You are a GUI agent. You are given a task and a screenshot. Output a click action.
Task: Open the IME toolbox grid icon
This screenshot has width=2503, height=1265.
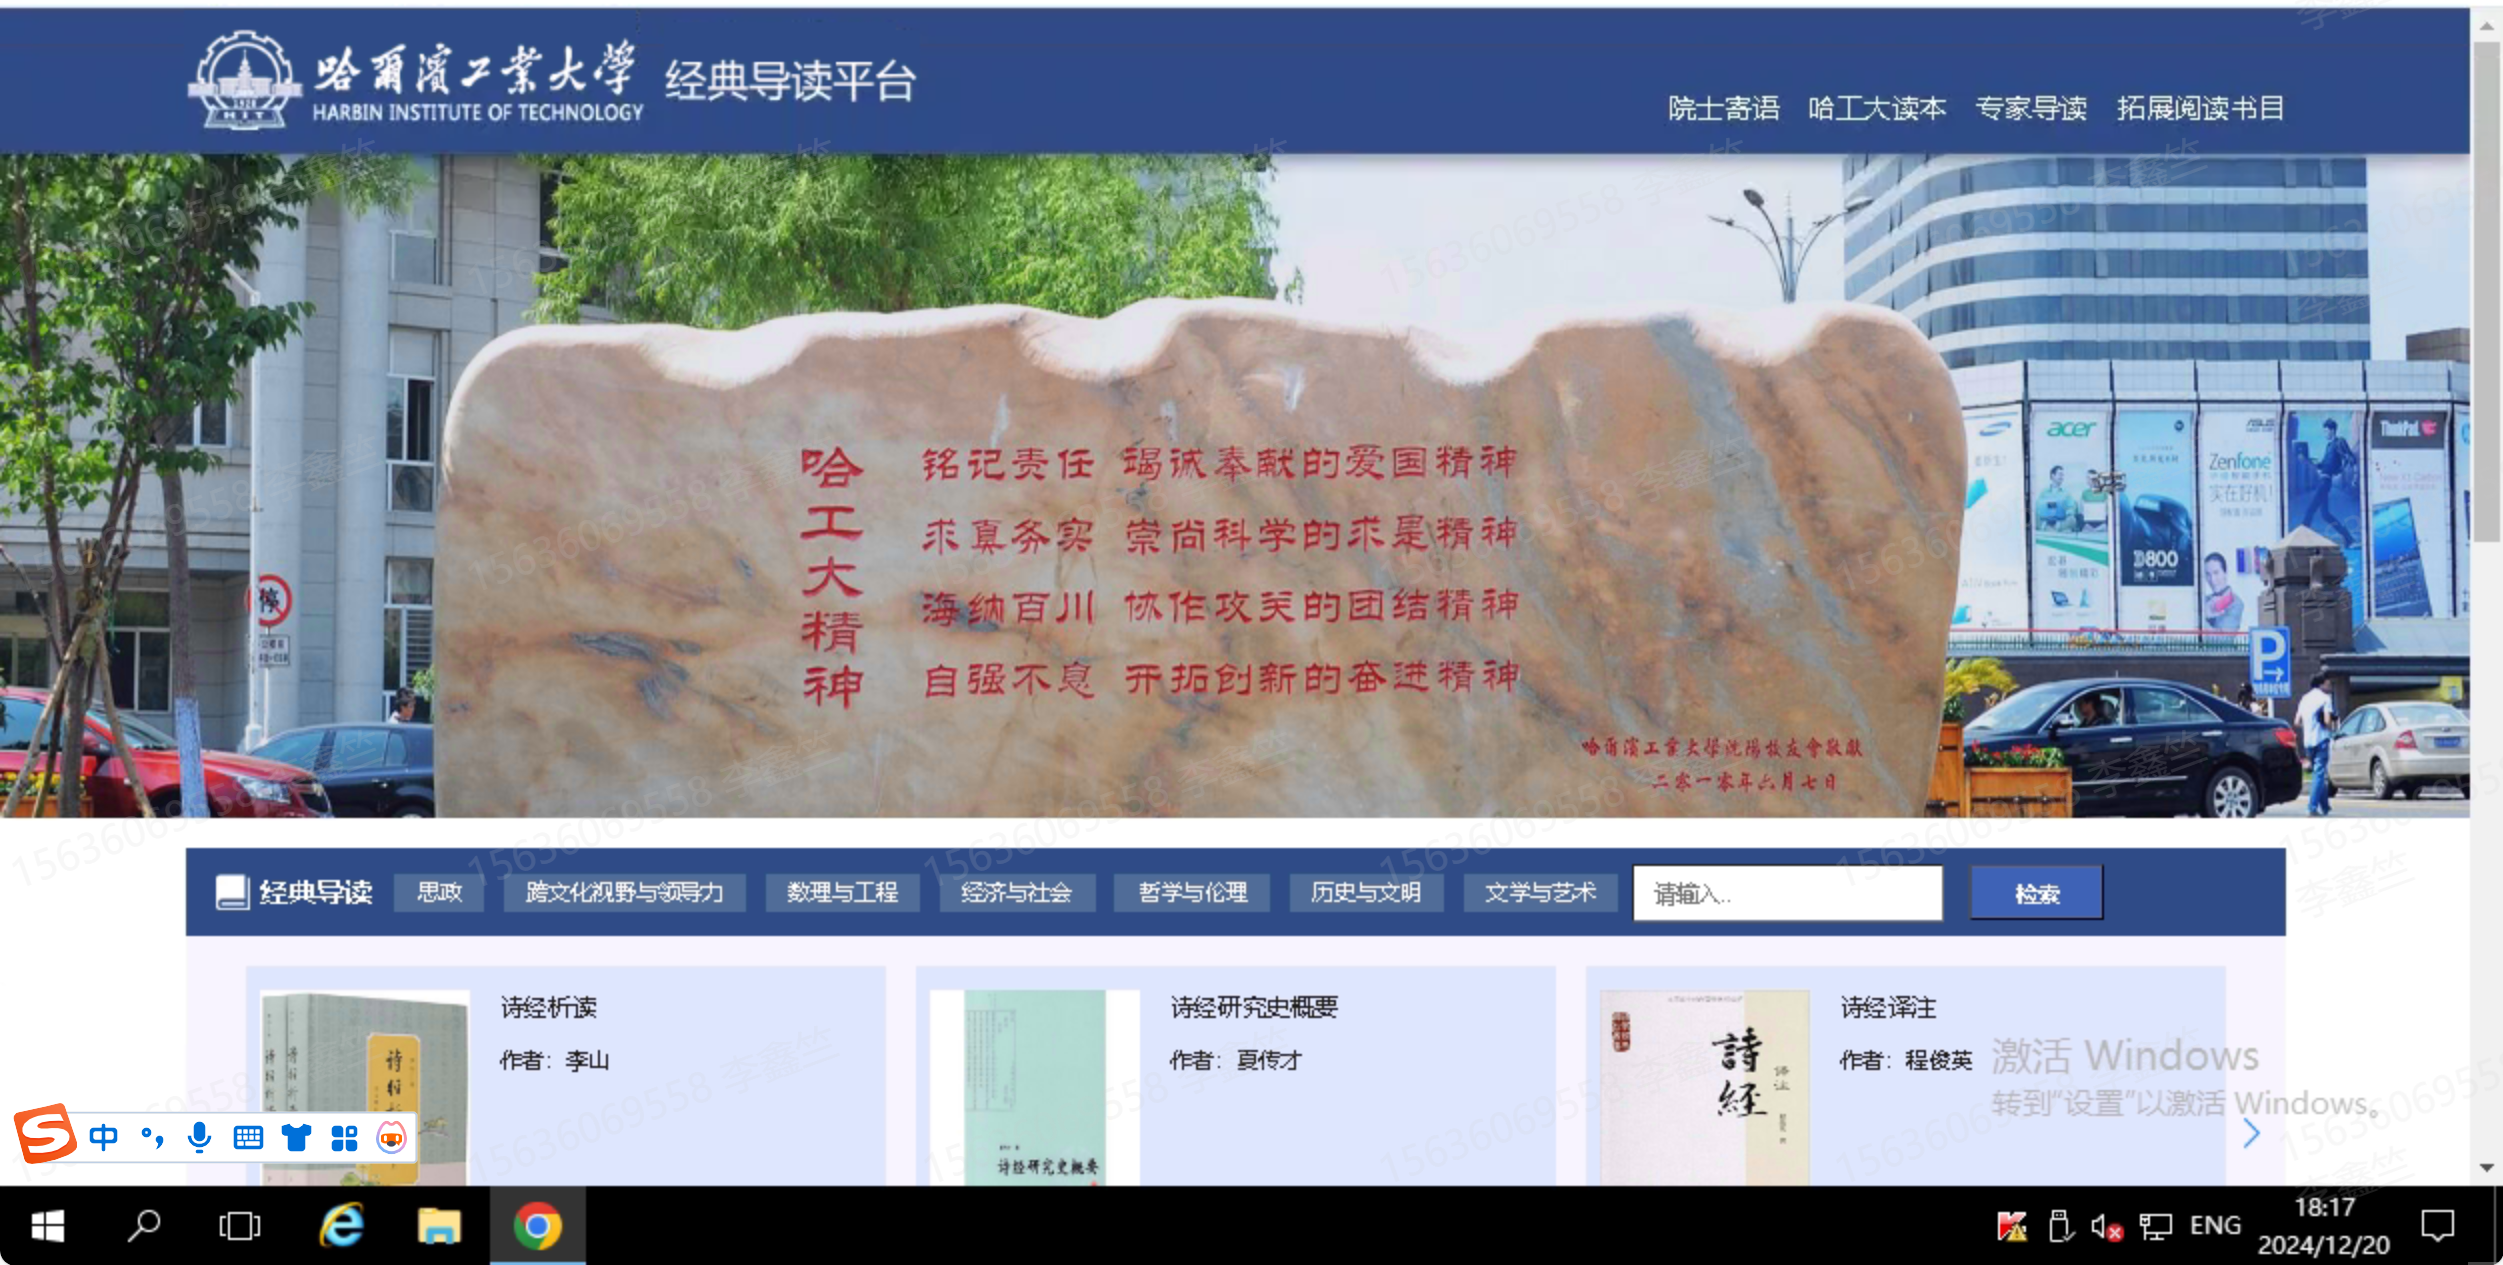344,1137
